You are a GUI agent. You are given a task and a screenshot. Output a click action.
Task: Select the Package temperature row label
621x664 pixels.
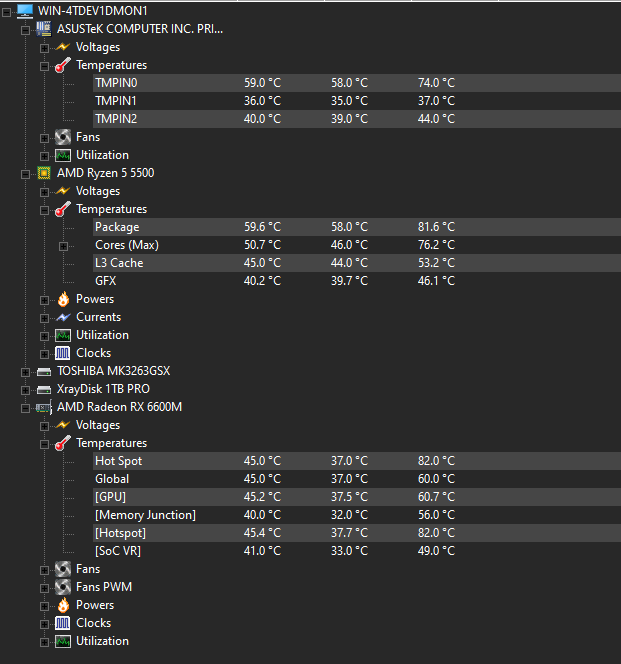pyautogui.click(x=117, y=227)
